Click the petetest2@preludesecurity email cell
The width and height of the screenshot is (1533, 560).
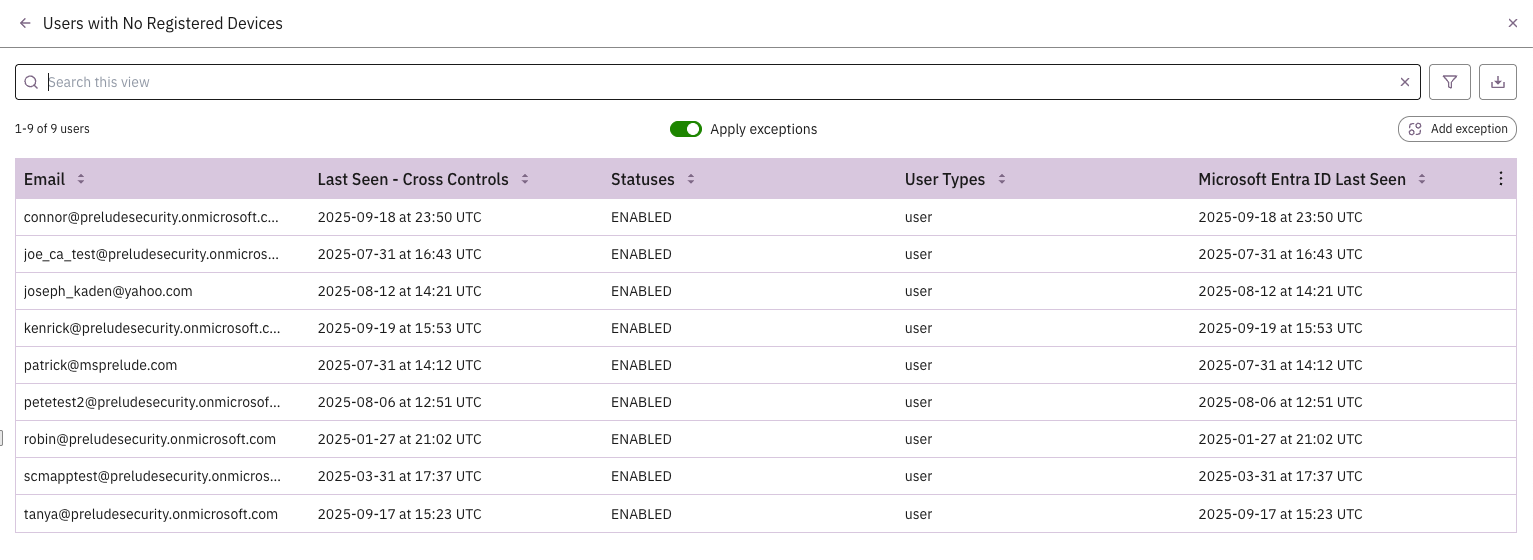coord(152,402)
